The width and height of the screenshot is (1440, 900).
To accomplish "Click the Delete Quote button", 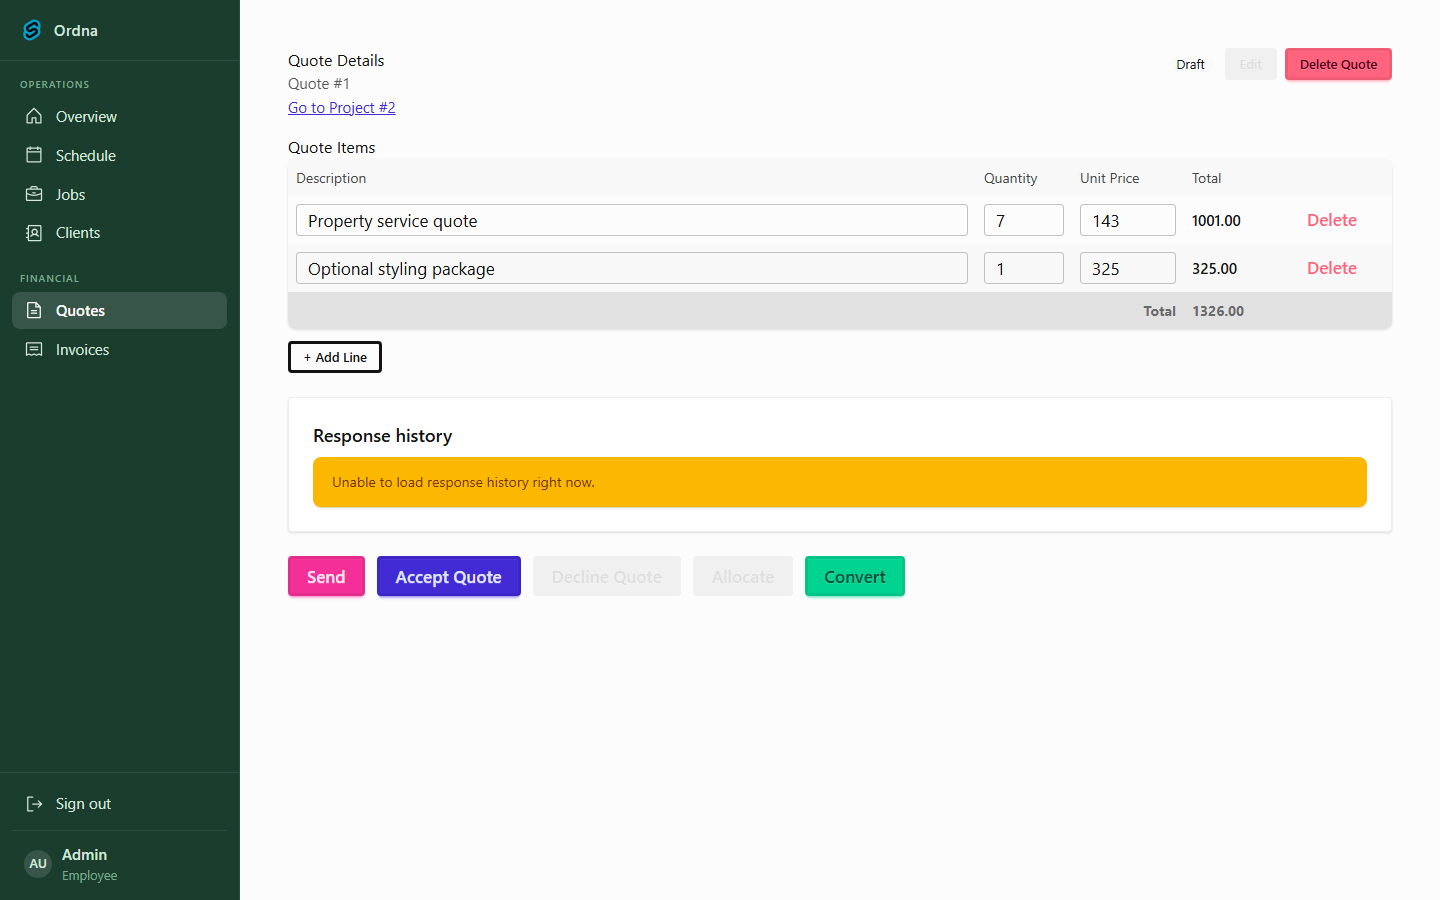I will click(1338, 64).
